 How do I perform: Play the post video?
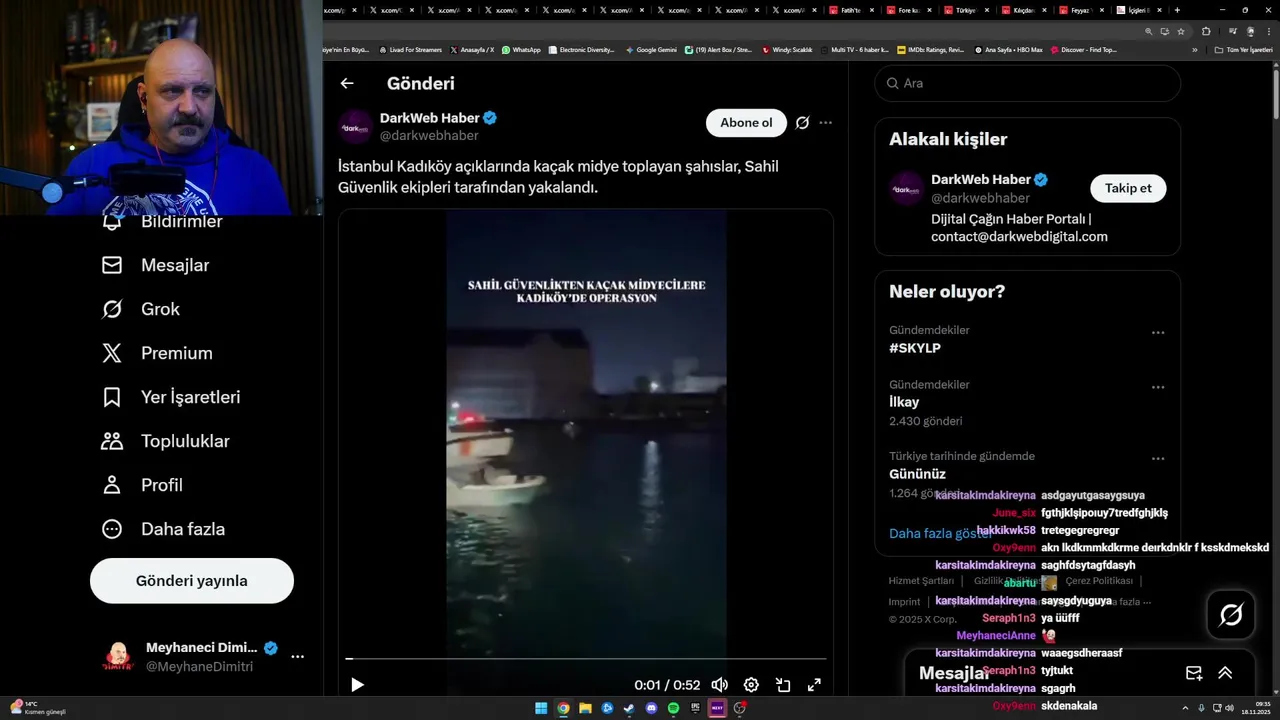coord(357,685)
